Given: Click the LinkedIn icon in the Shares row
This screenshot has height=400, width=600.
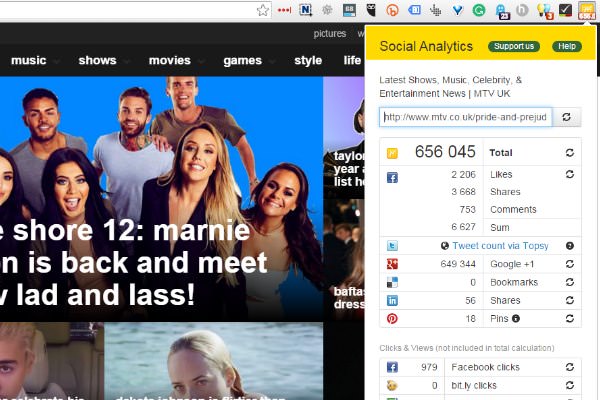Looking at the screenshot, I should tap(393, 300).
